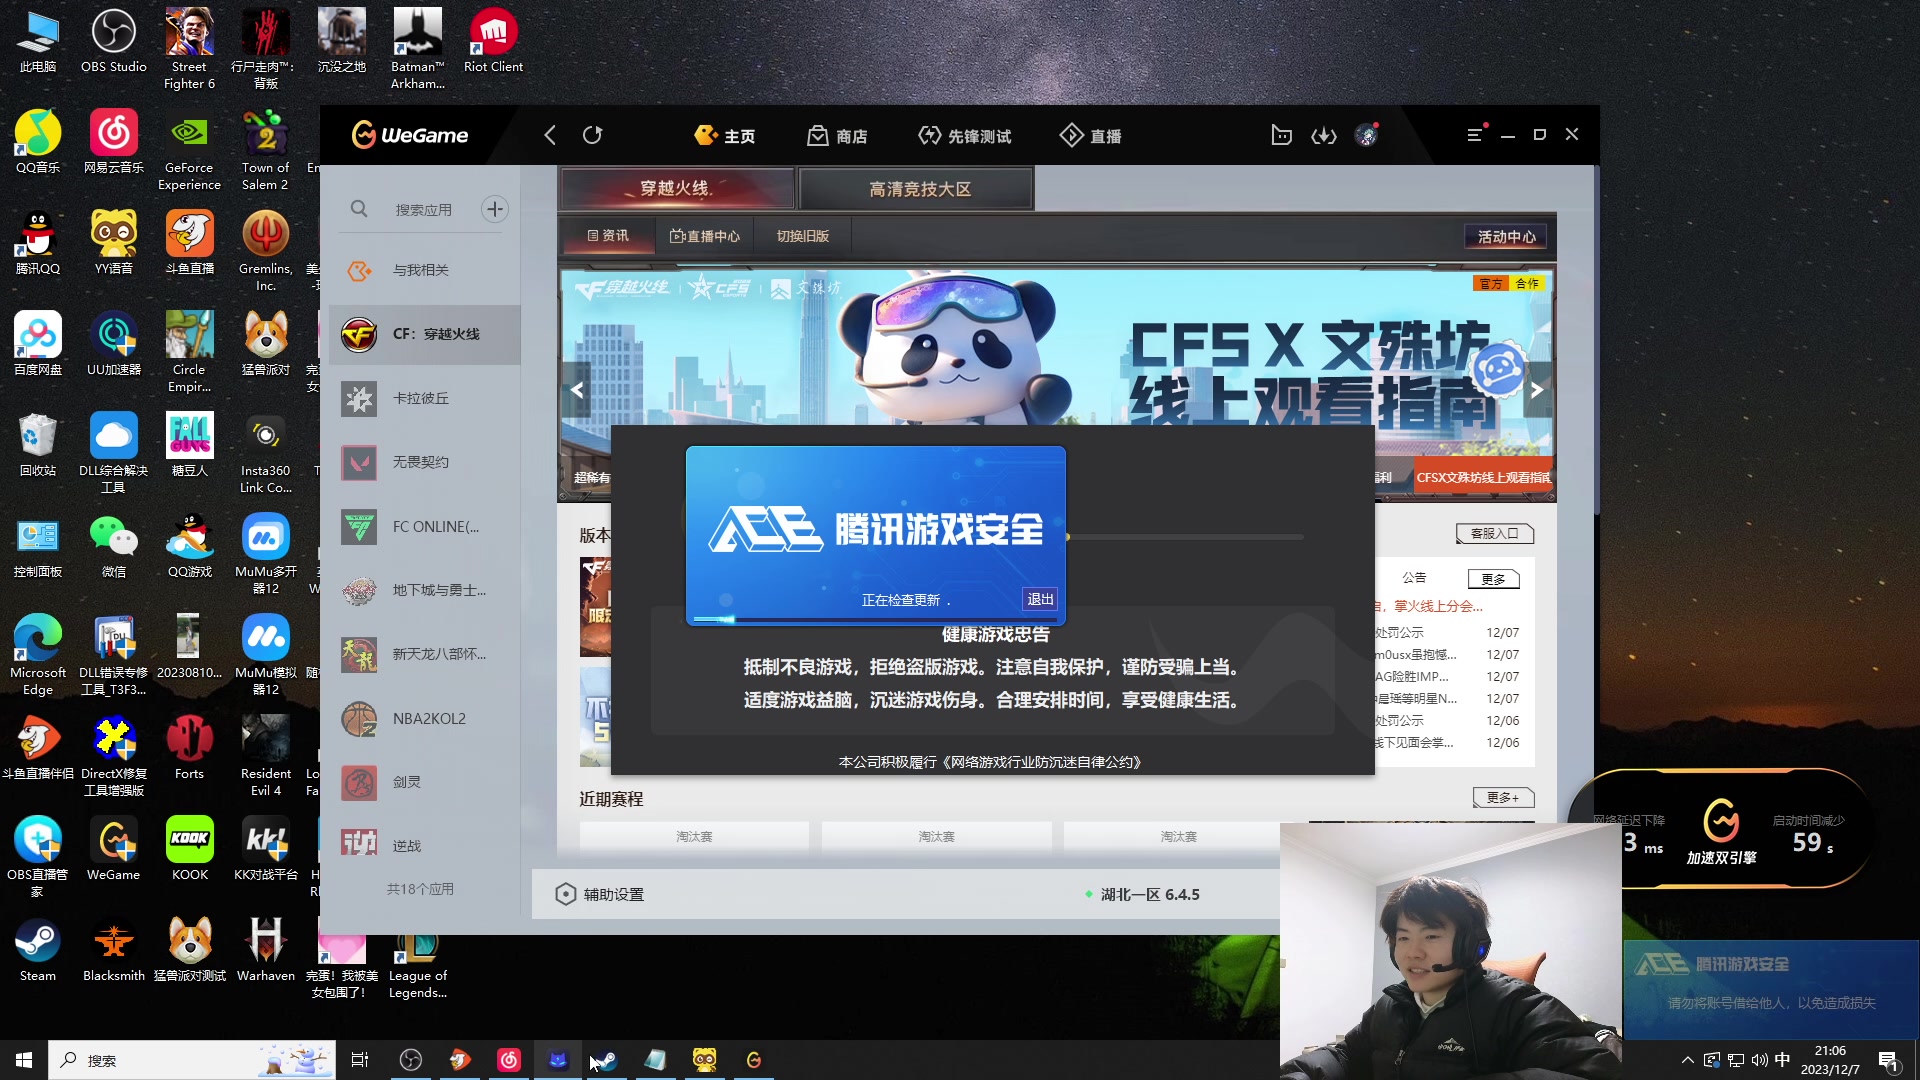The width and height of the screenshot is (1920, 1080).
Task: Click the WeGame user avatar
Action: click(1366, 135)
